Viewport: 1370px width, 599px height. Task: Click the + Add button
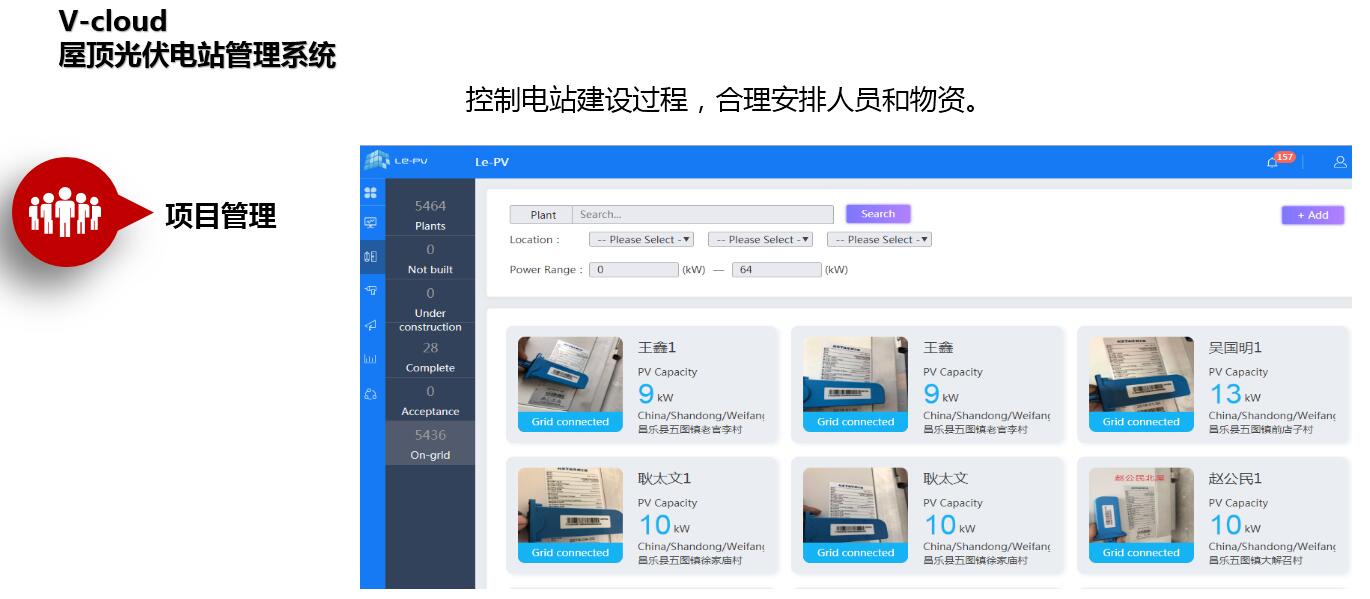point(1312,215)
